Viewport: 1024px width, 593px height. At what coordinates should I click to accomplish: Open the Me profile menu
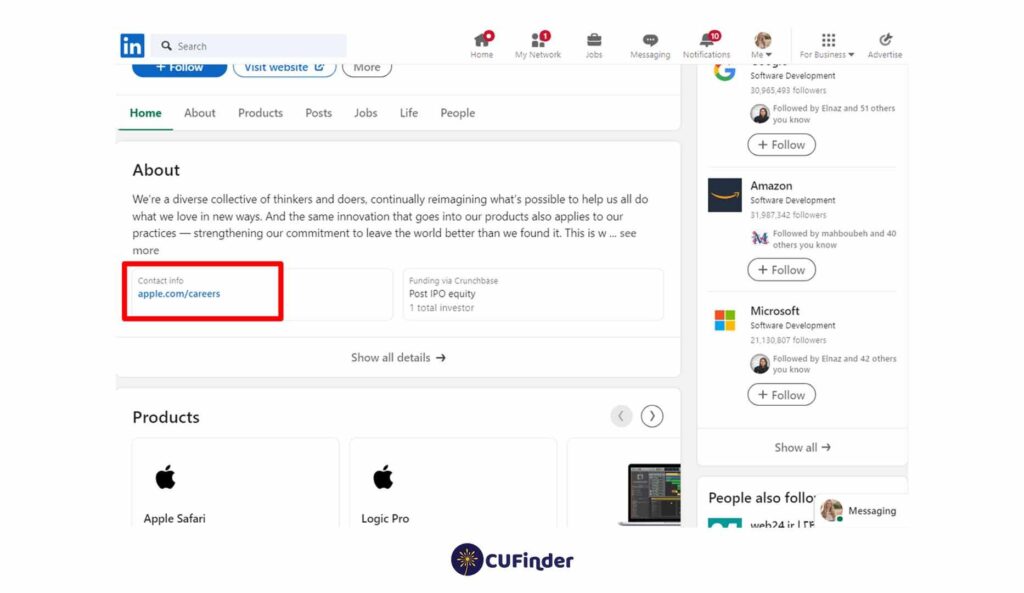(762, 45)
